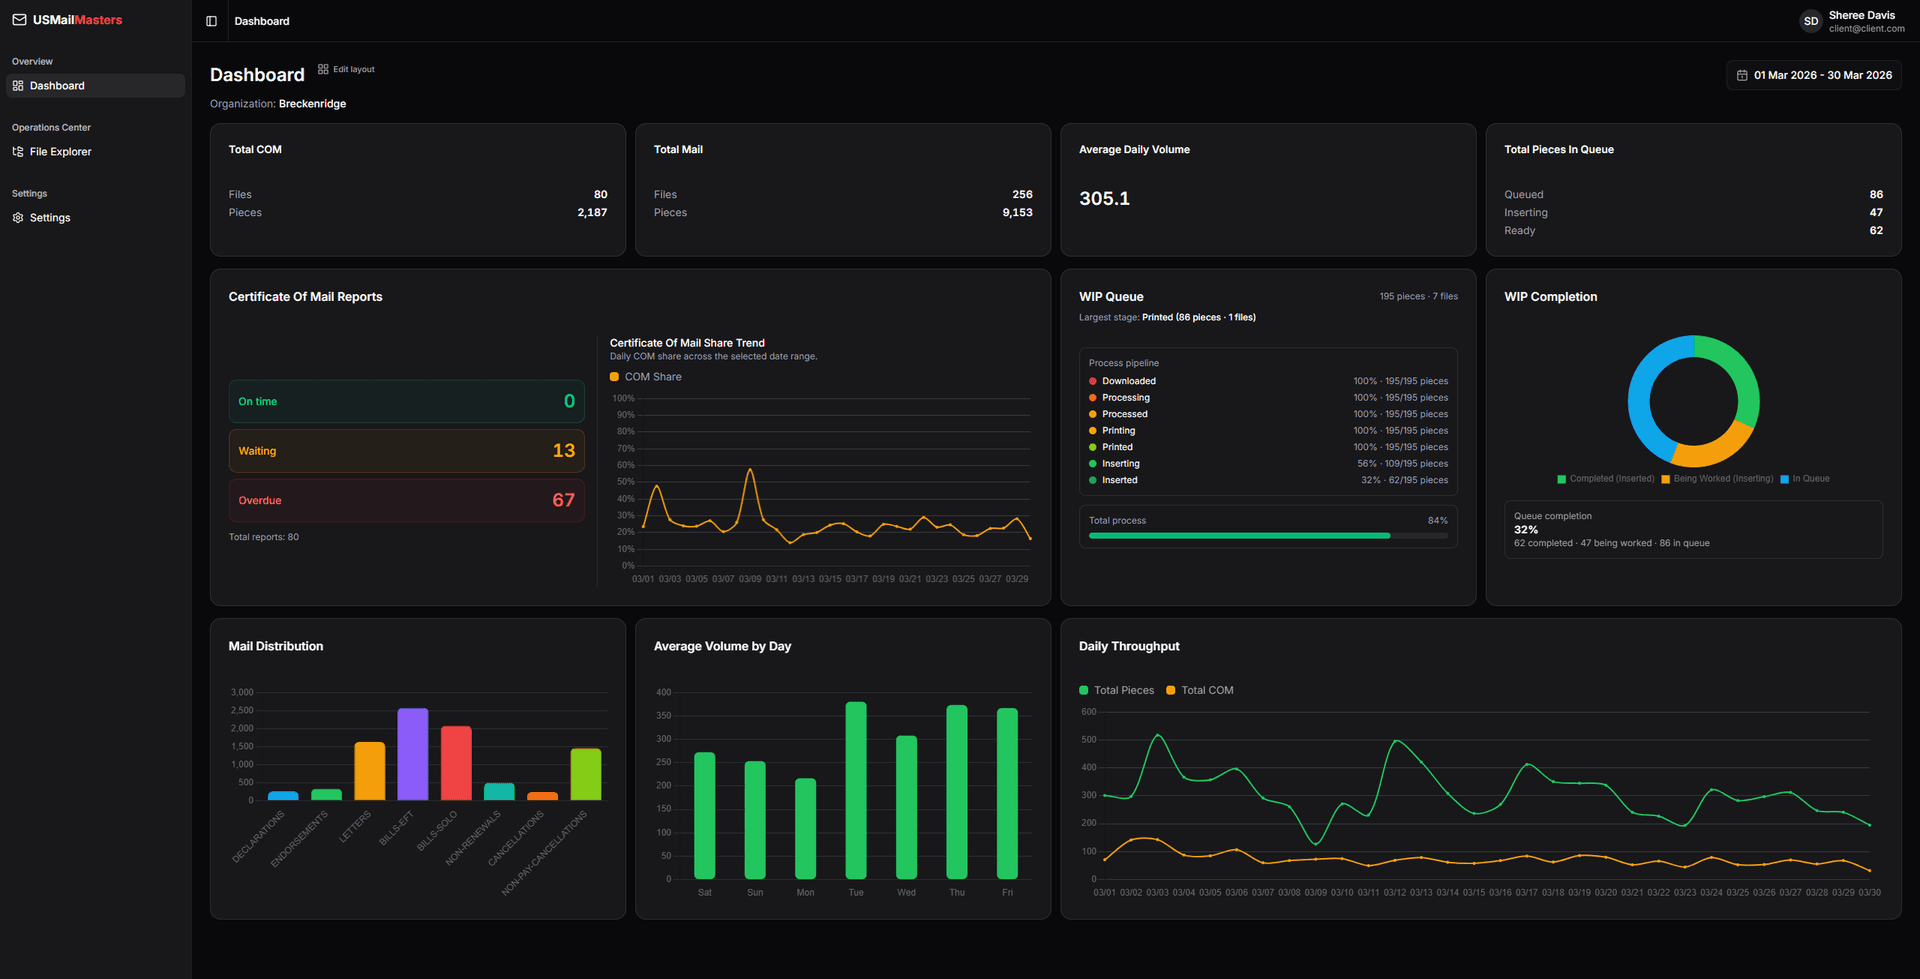The height and width of the screenshot is (979, 1920).
Task: Hide the Total Pieces series in Daily Throughput
Action: point(1116,690)
